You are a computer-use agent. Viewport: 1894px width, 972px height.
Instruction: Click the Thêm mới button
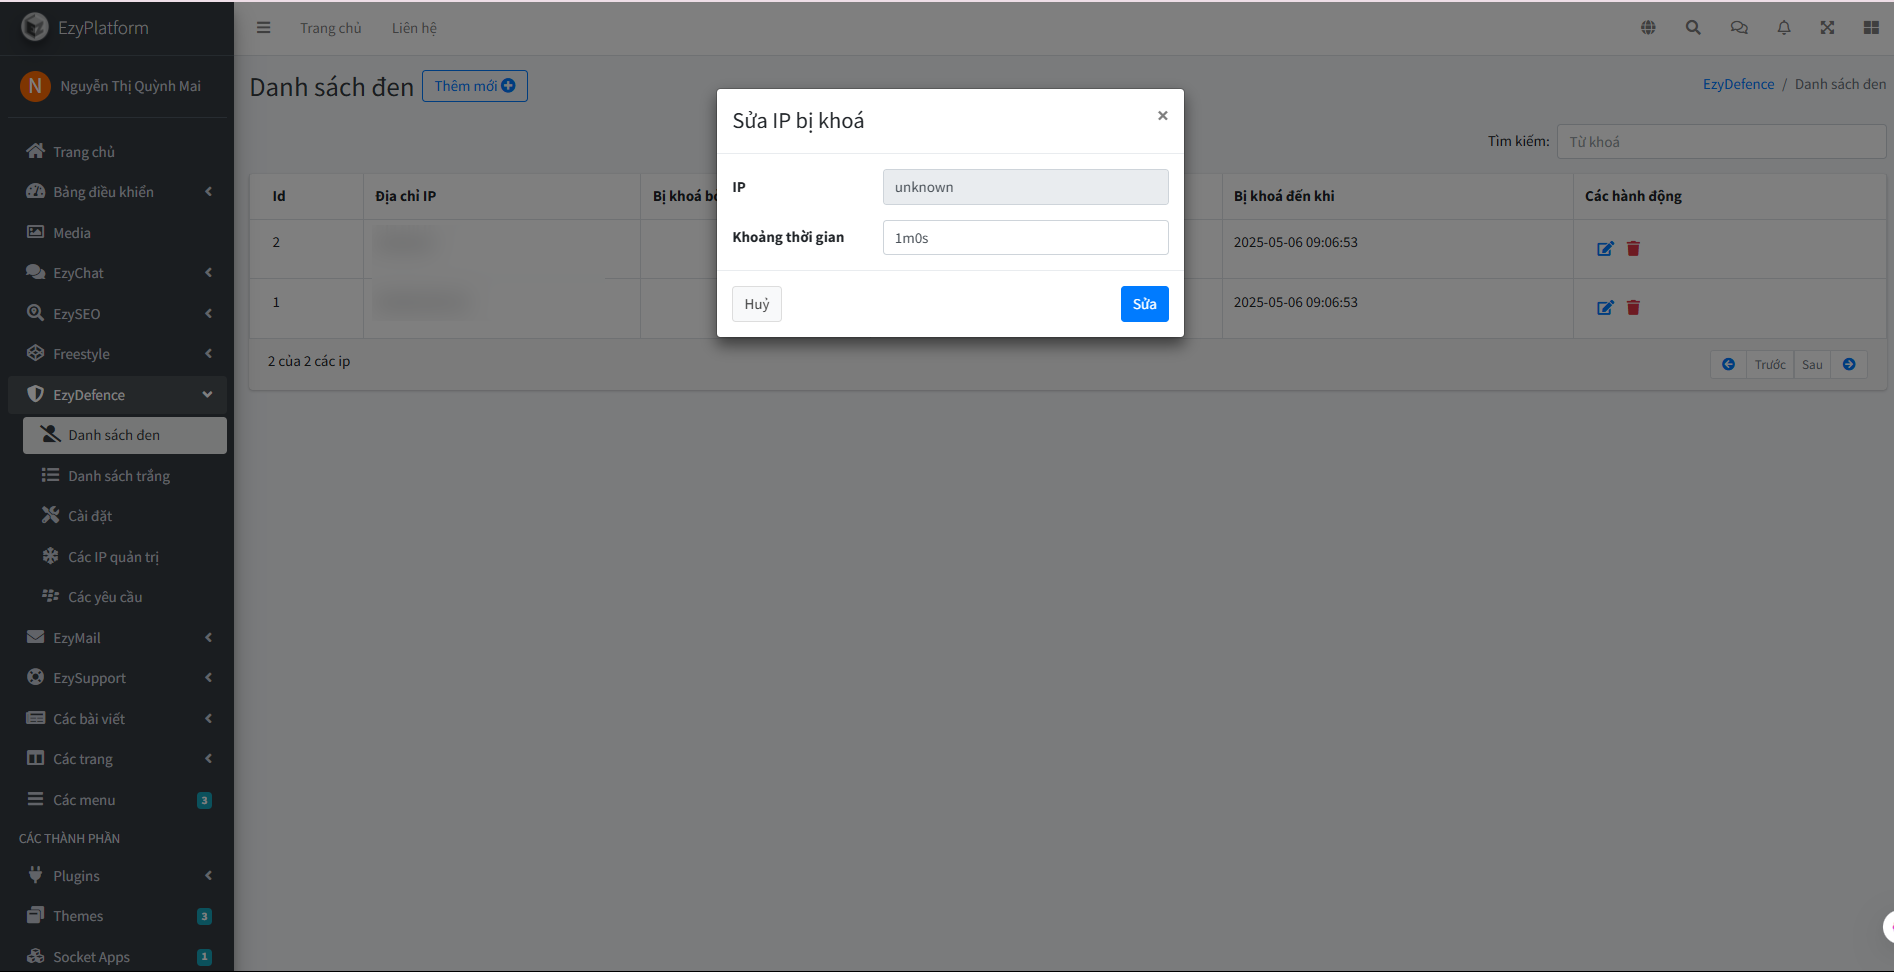coord(474,85)
